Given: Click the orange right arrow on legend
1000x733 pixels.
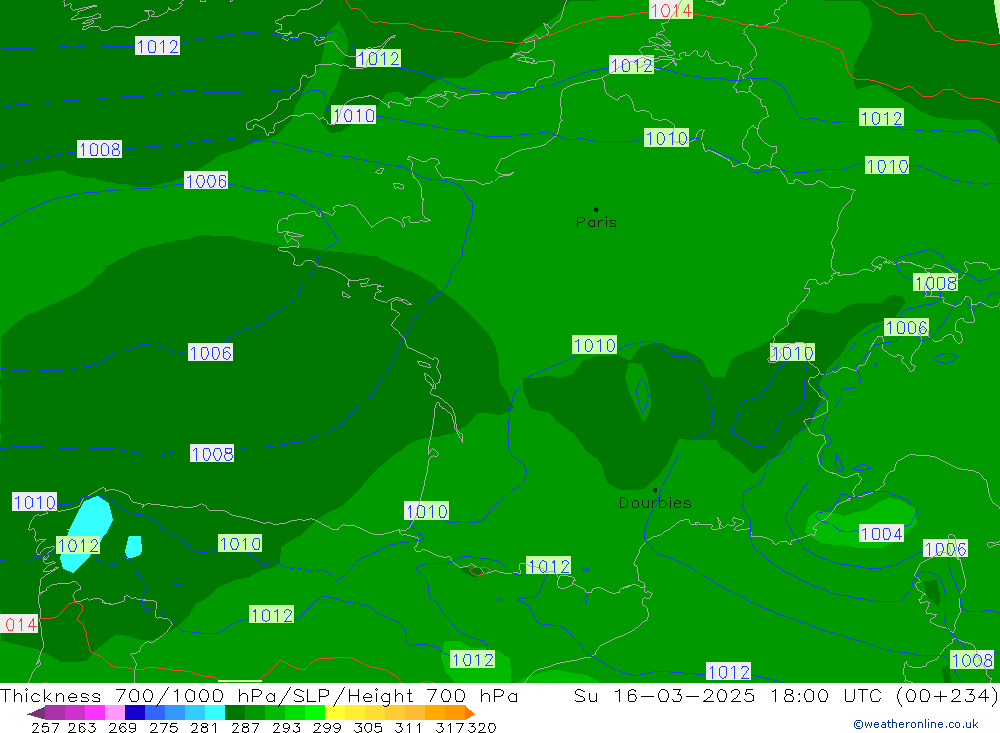Looking at the screenshot, I should [x=470, y=713].
